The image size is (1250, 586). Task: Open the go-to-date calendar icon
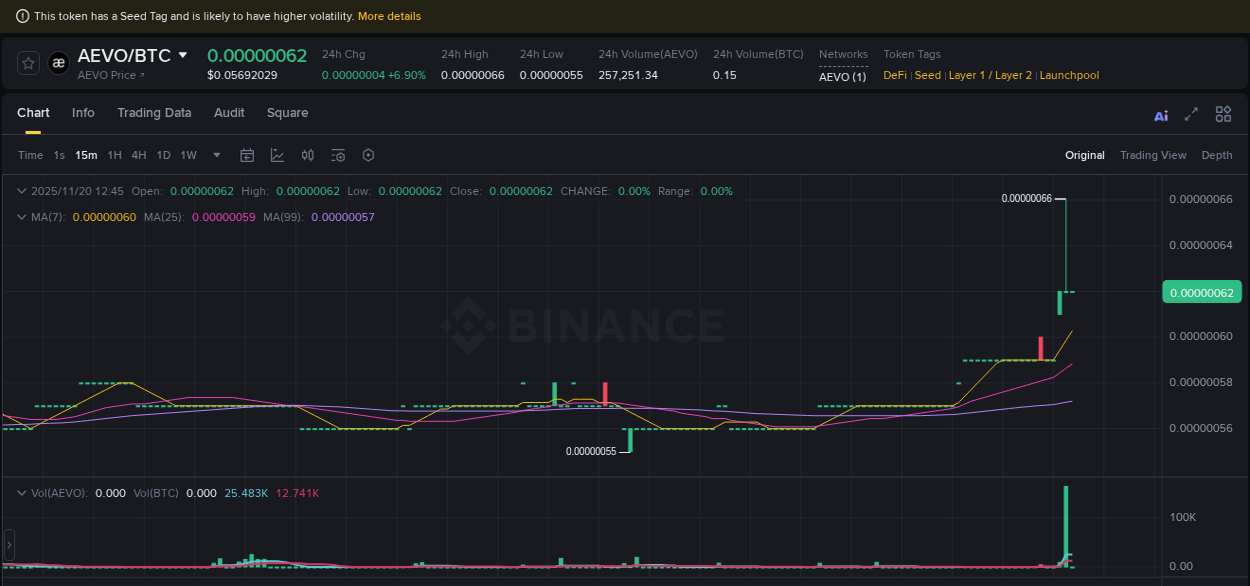point(247,155)
